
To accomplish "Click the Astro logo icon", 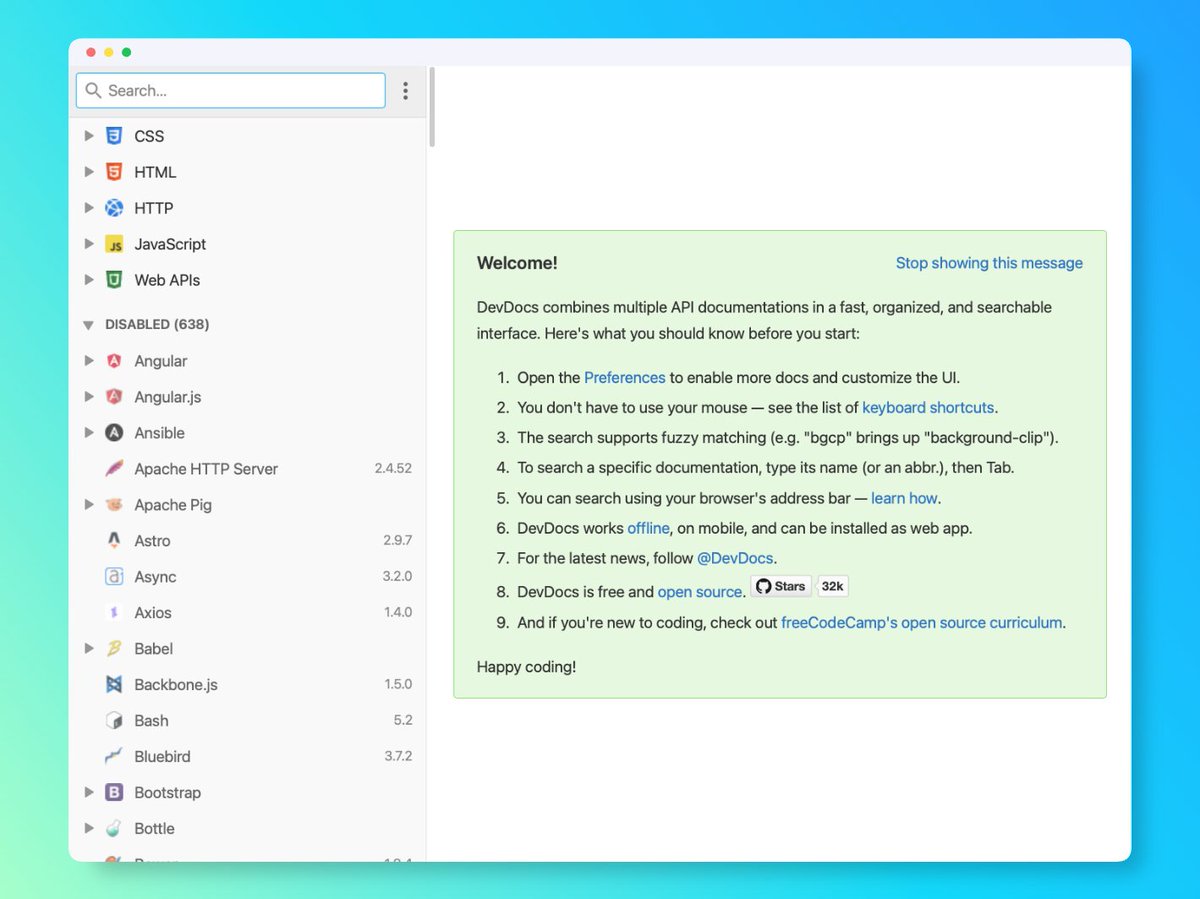I will (x=114, y=541).
